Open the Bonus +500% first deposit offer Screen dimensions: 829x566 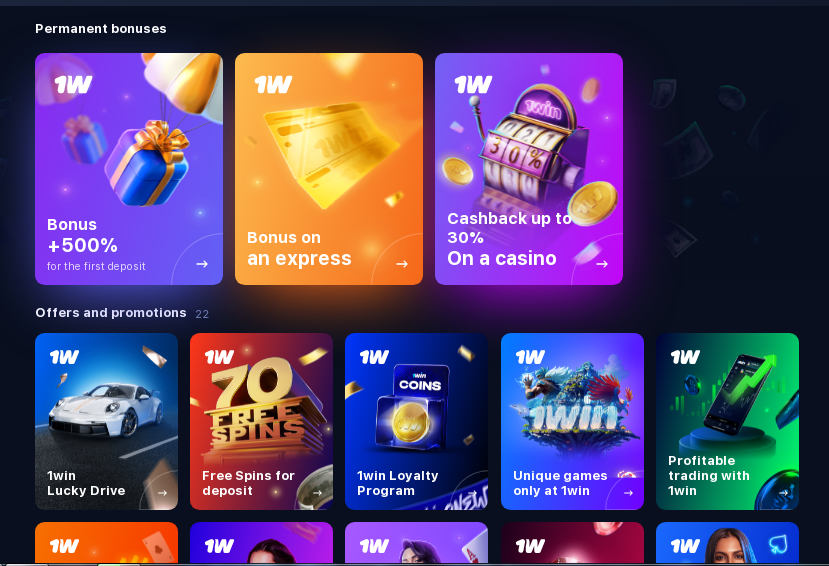(129, 169)
